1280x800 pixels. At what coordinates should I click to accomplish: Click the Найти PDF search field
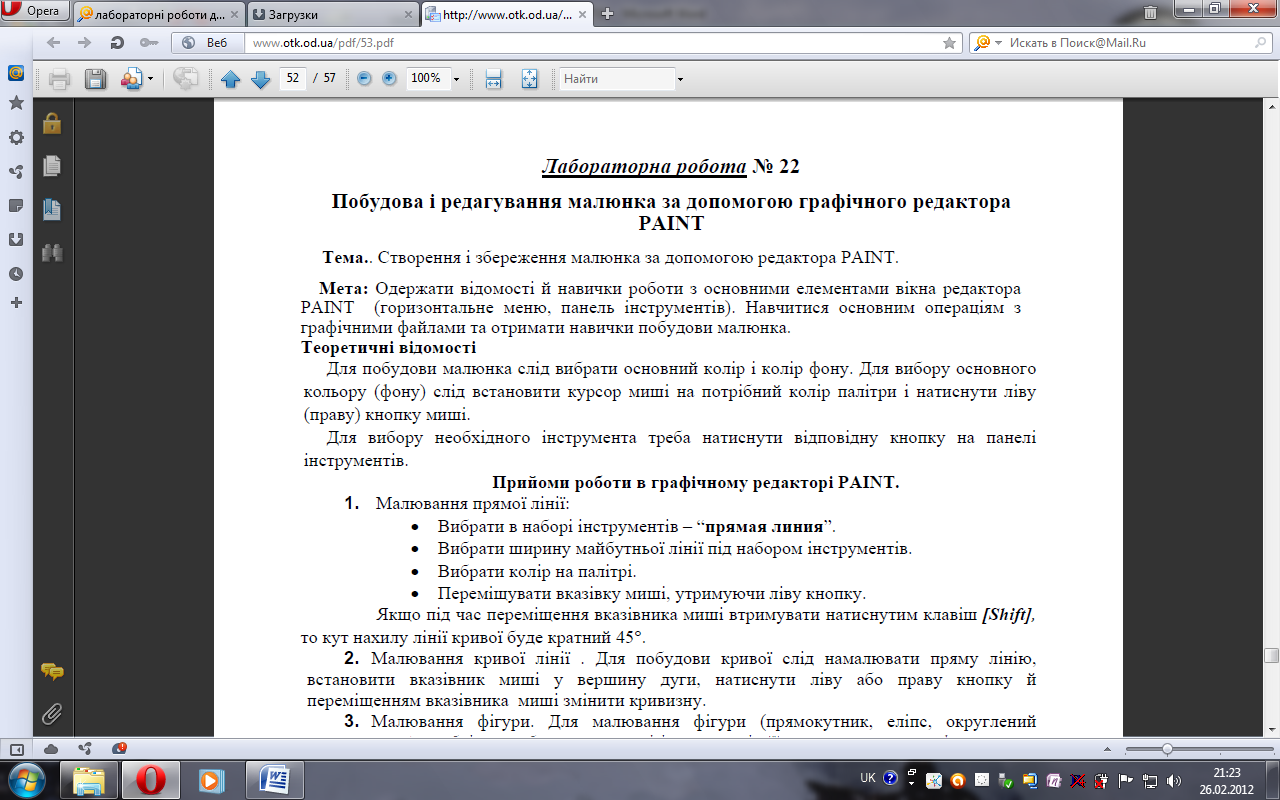click(x=616, y=79)
